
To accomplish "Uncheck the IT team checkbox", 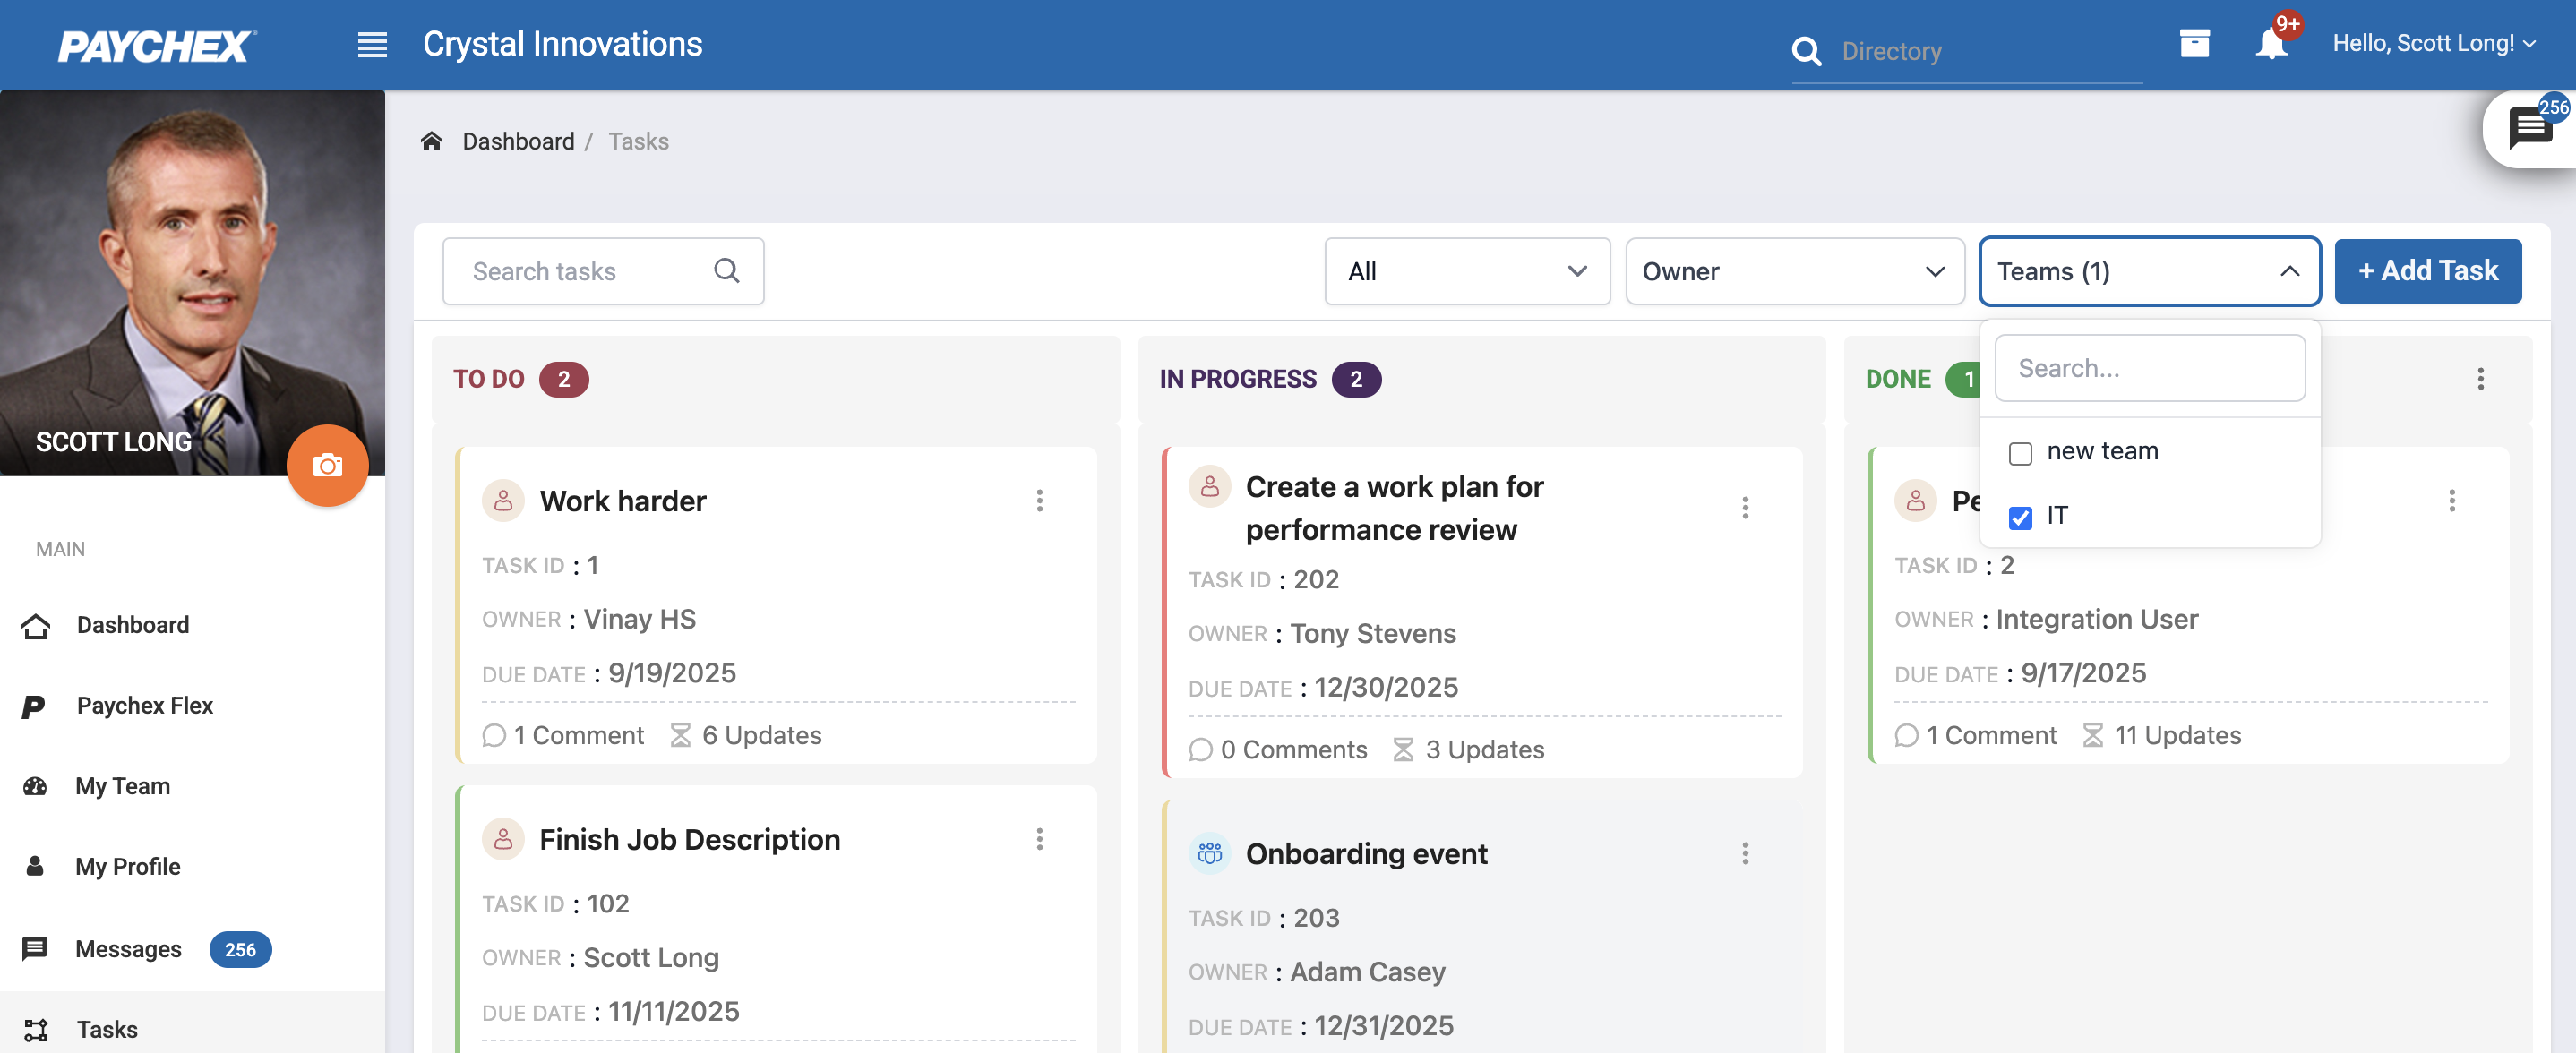I will pyautogui.click(x=2020, y=517).
